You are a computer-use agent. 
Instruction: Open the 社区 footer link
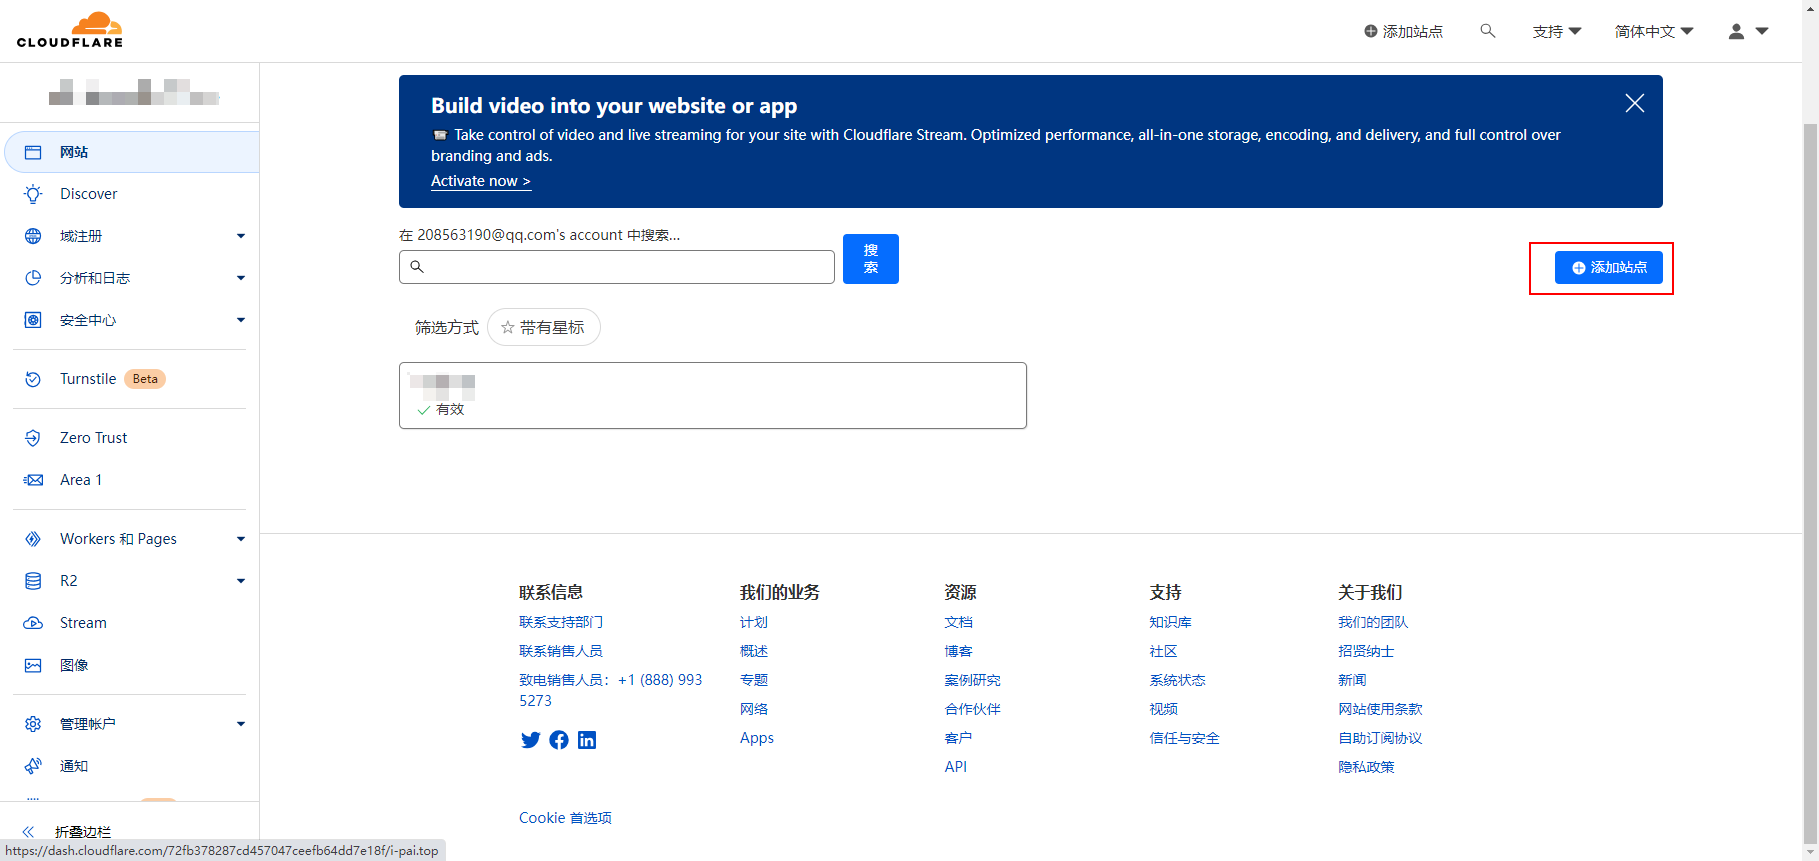pyautogui.click(x=1163, y=651)
